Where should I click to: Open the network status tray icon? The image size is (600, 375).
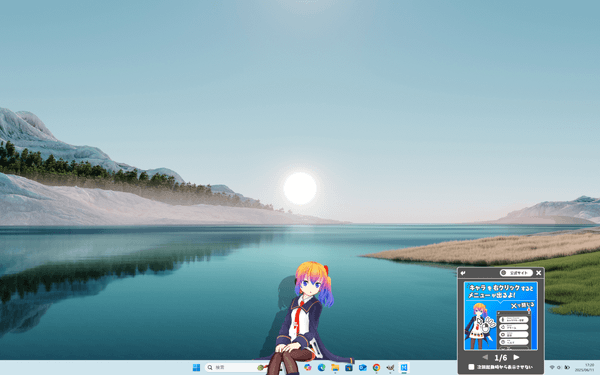pos(552,367)
